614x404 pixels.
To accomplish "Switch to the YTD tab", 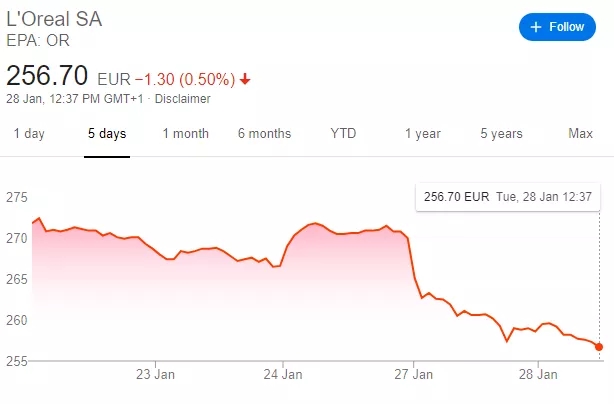I will click(343, 133).
